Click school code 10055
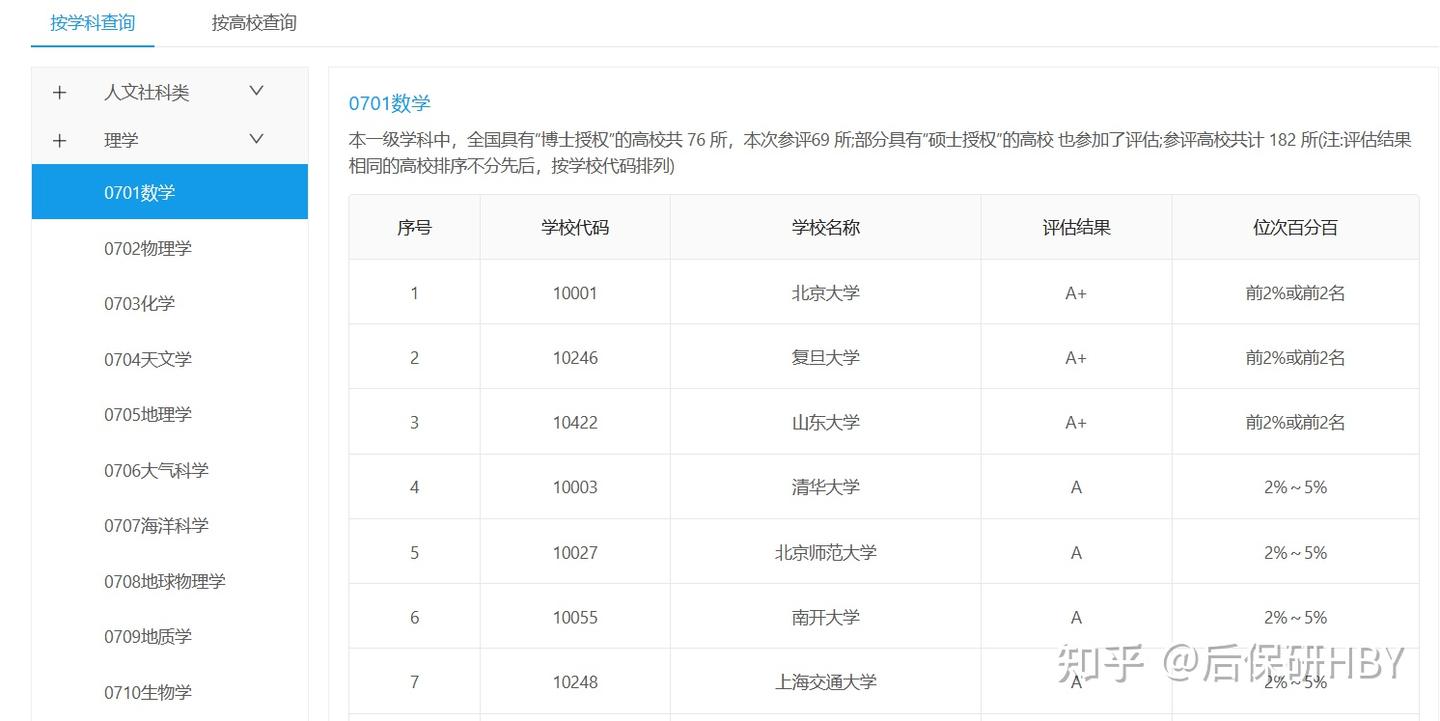This screenshot has height=721, width=1440. click(x=575, y=617)
